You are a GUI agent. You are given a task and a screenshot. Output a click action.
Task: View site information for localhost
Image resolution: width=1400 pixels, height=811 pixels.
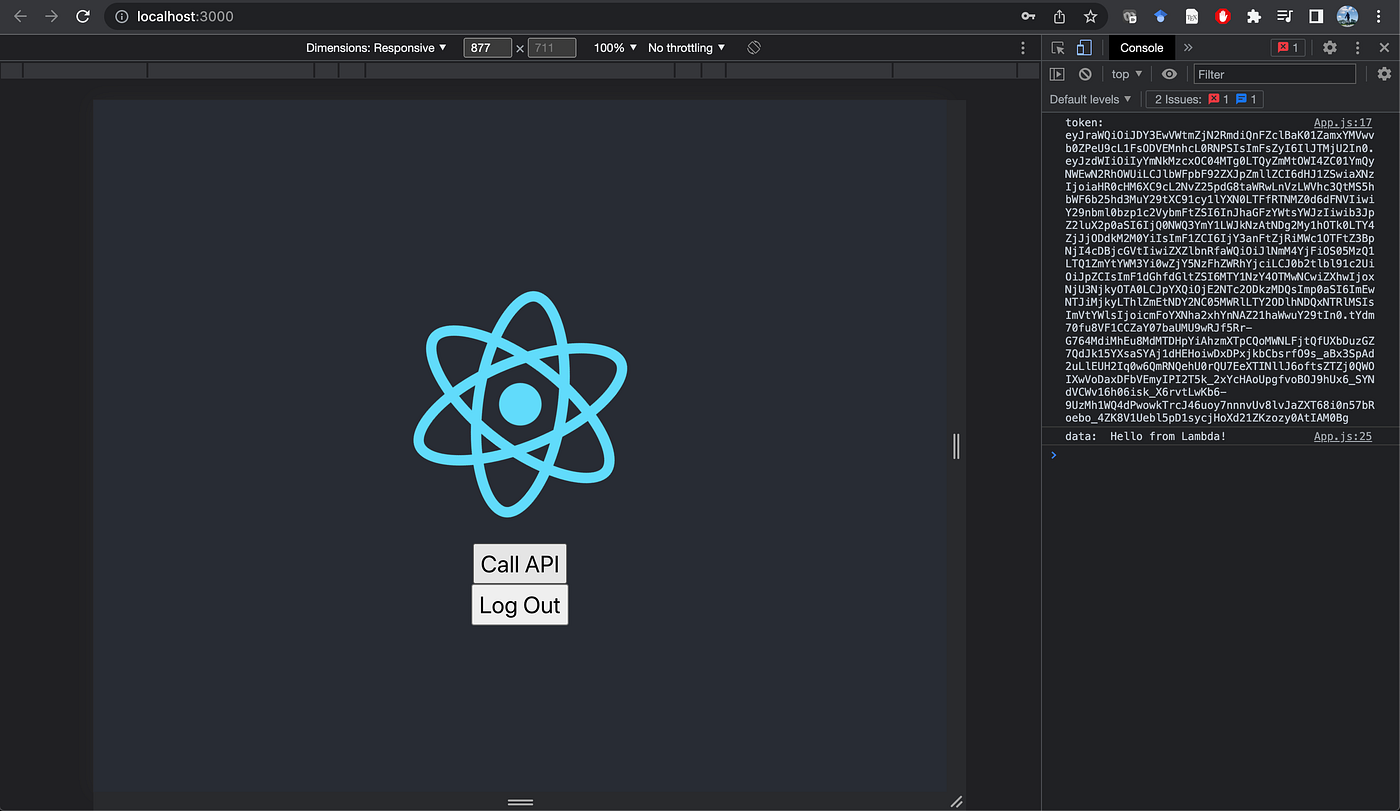click(x=122, y=17)
